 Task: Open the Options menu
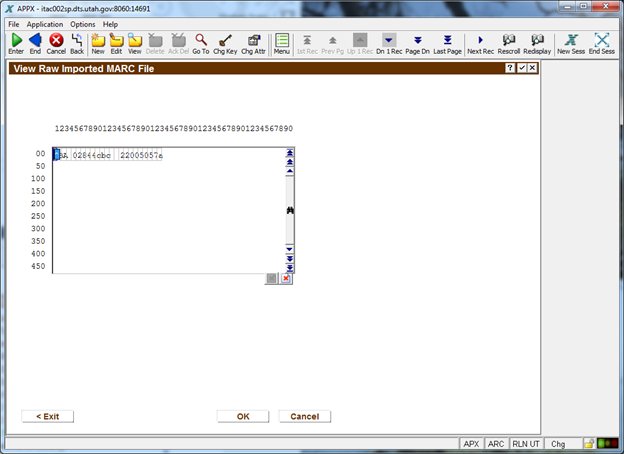(83, 24)
